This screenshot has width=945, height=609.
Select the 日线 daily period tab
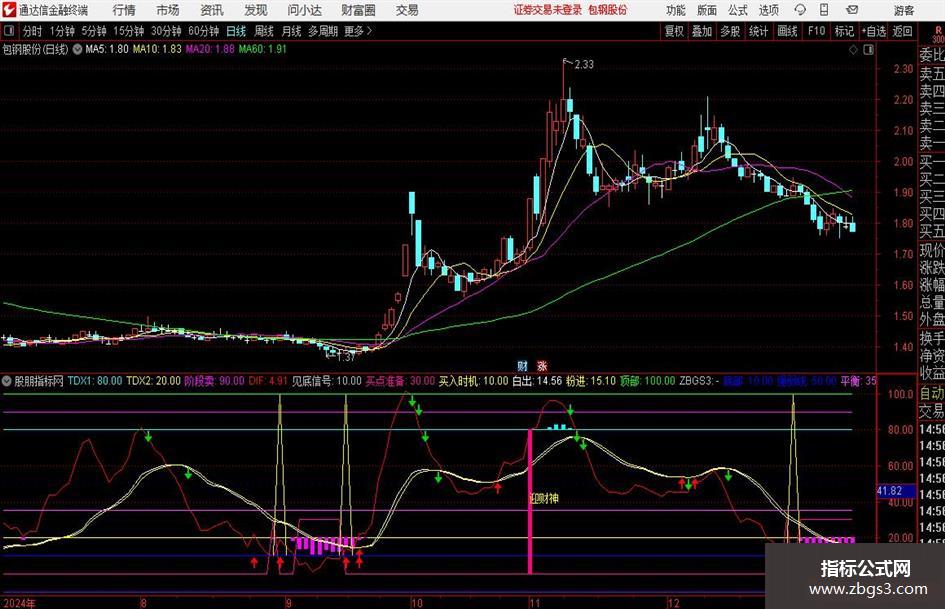tap(236, 31)
